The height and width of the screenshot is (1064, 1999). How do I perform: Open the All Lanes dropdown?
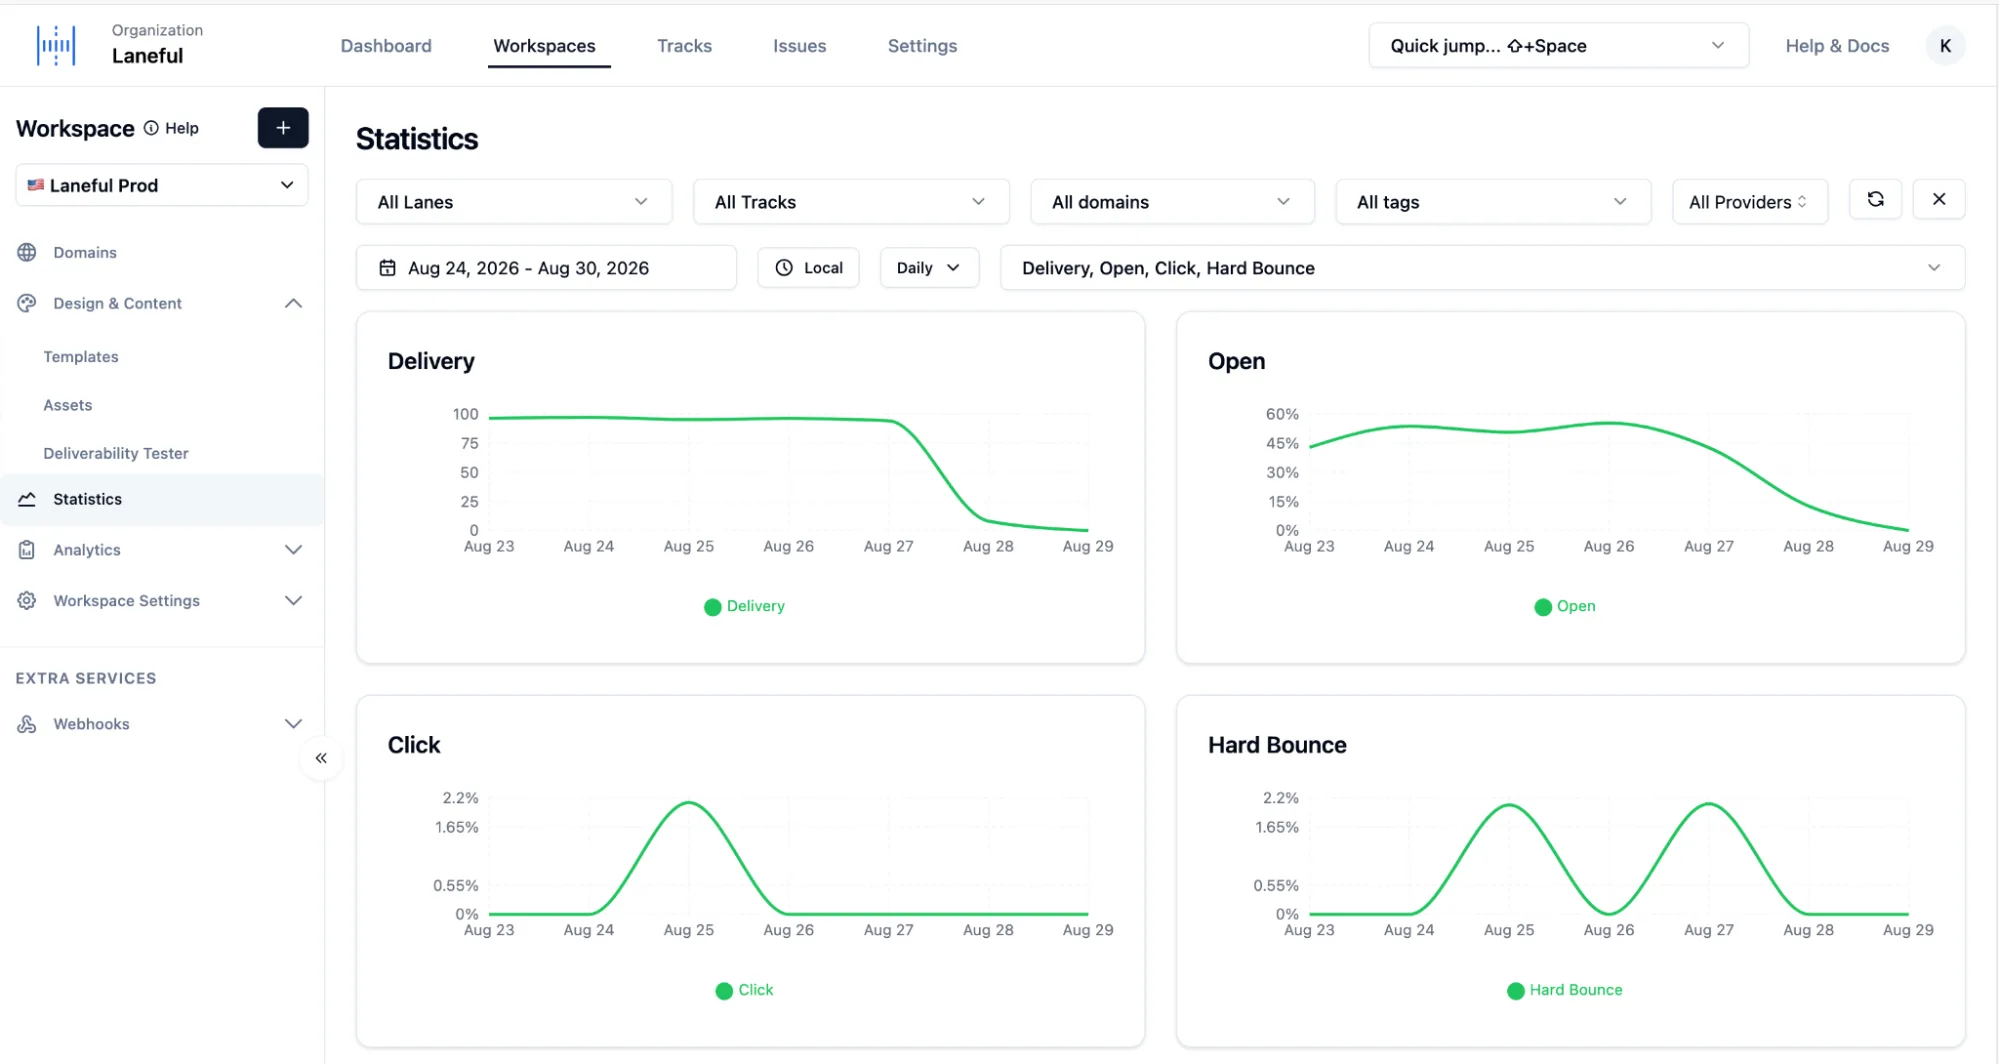coord(514,202)
